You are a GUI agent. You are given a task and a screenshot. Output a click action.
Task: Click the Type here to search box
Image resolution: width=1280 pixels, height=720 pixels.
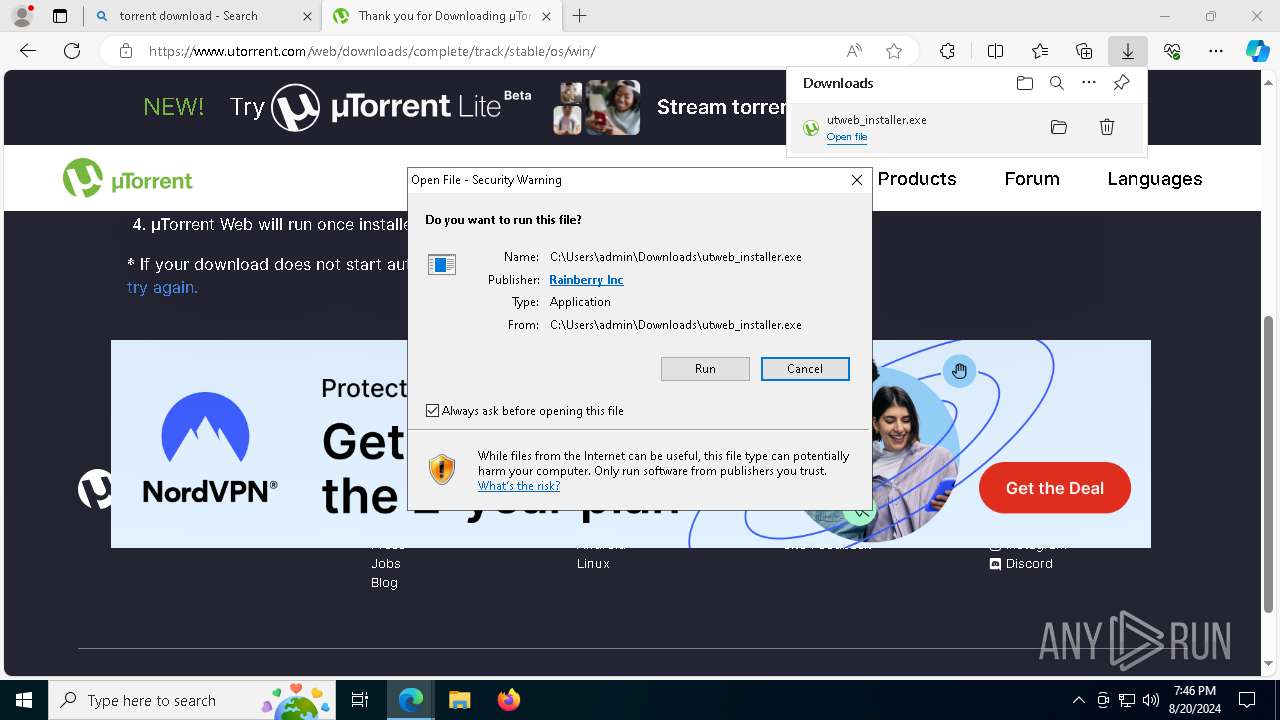pyautogui.click(x=193, y=700)
